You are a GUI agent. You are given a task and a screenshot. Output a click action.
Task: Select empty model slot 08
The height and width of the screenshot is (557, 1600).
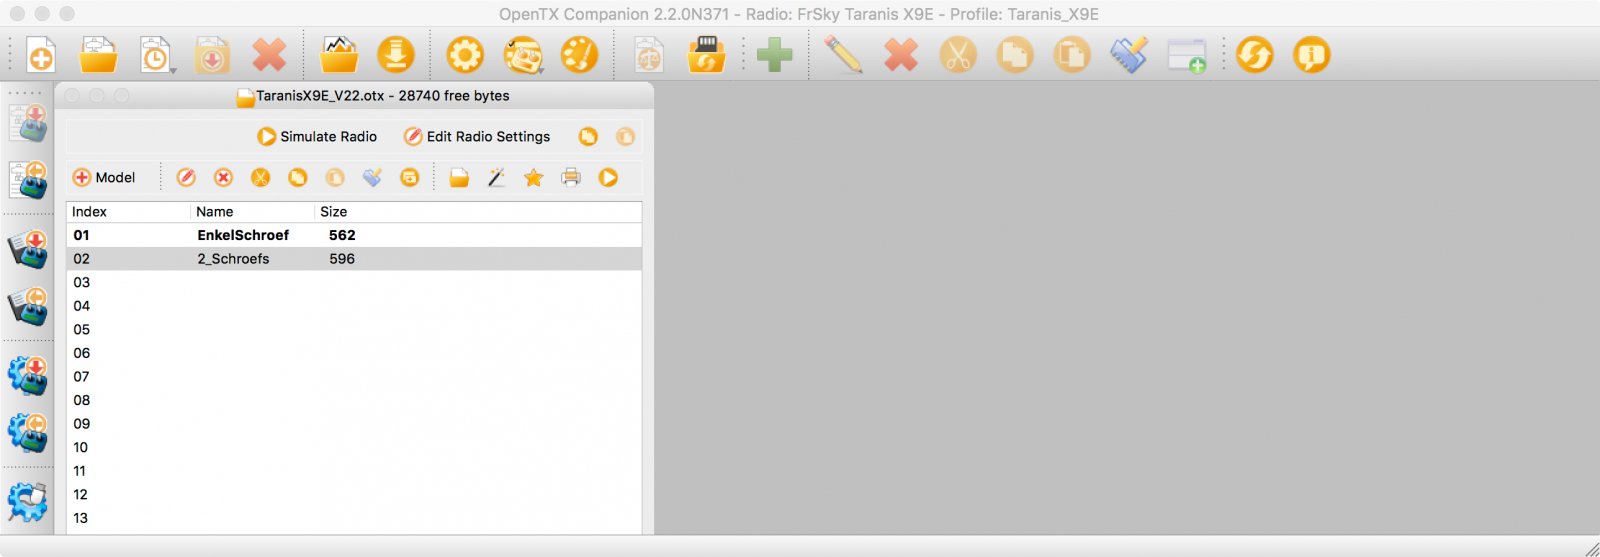354,400
